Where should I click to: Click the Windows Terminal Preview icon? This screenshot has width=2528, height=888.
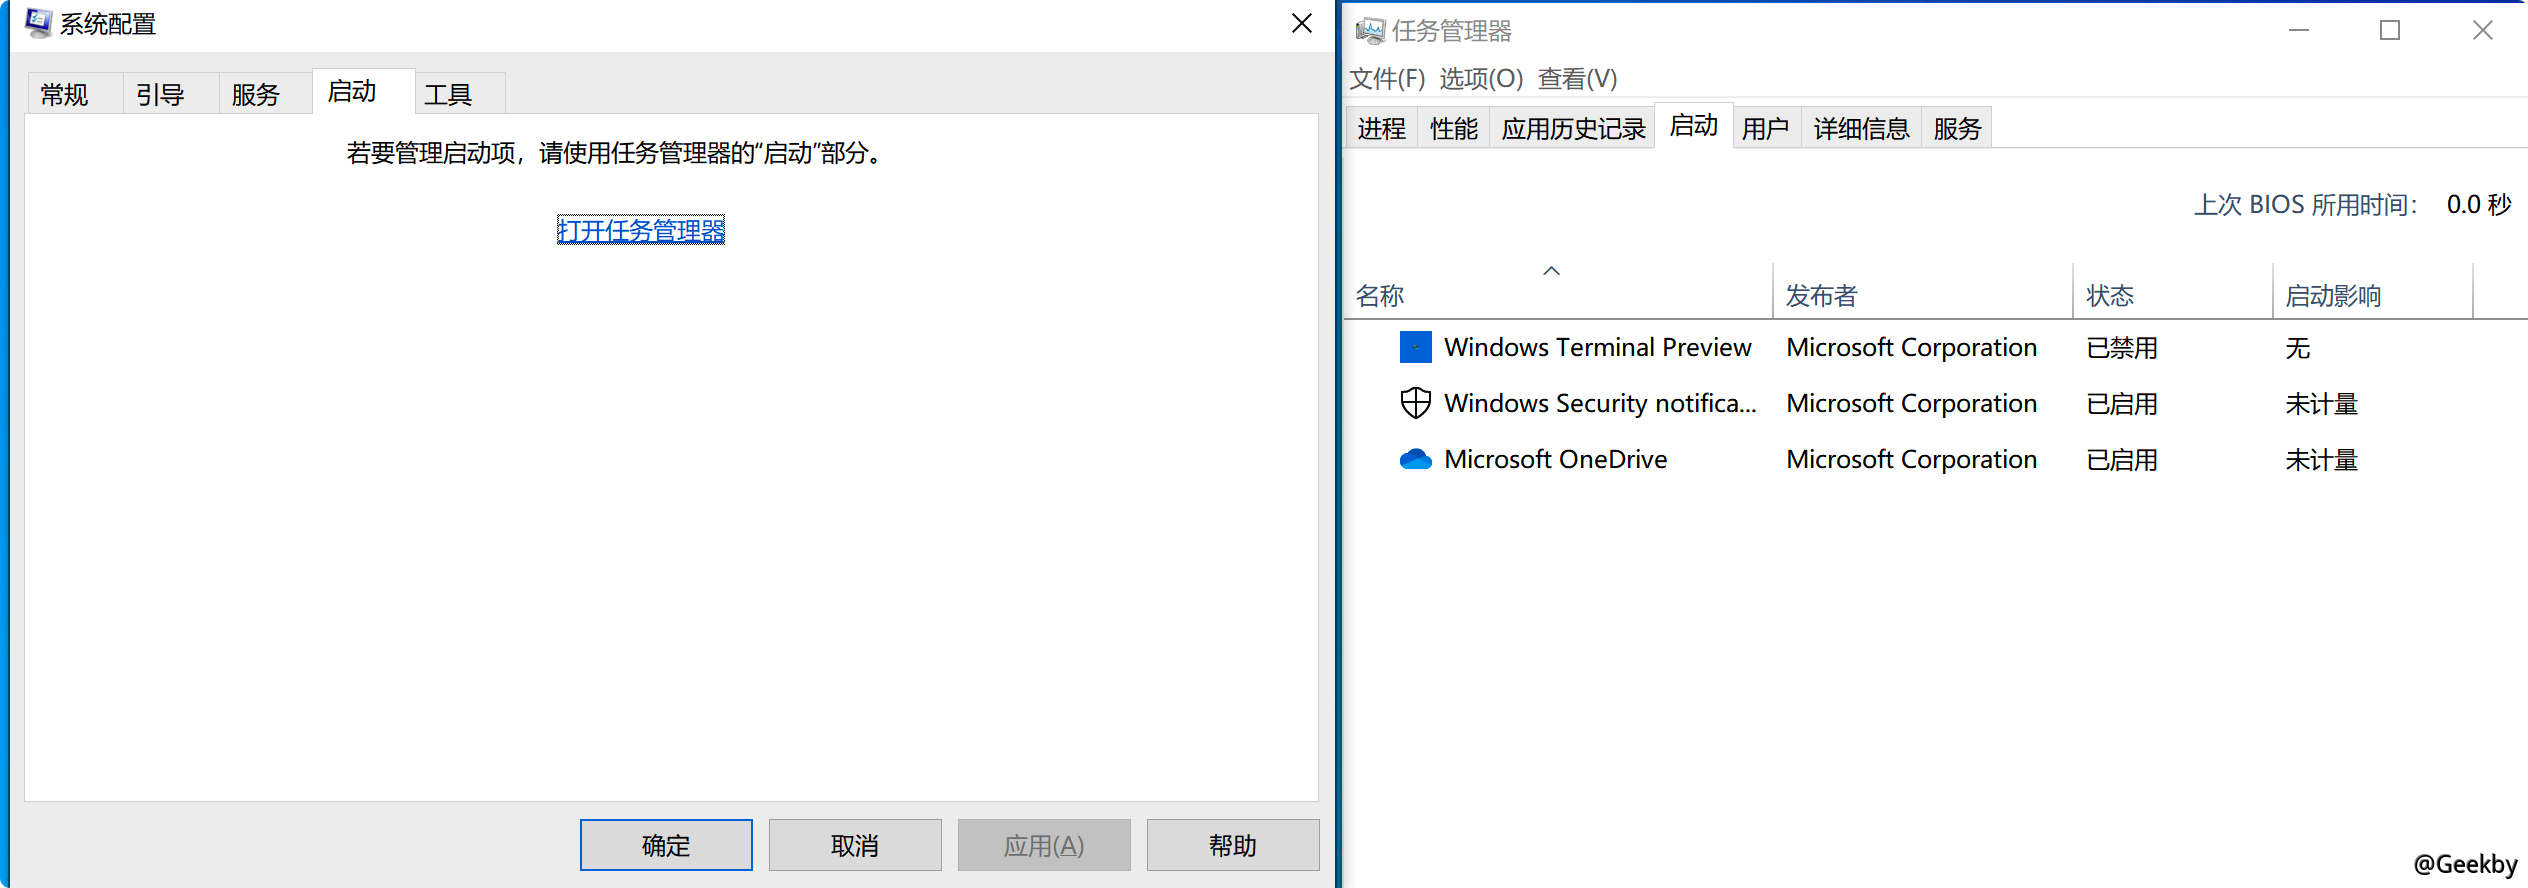click(1415, 347)
